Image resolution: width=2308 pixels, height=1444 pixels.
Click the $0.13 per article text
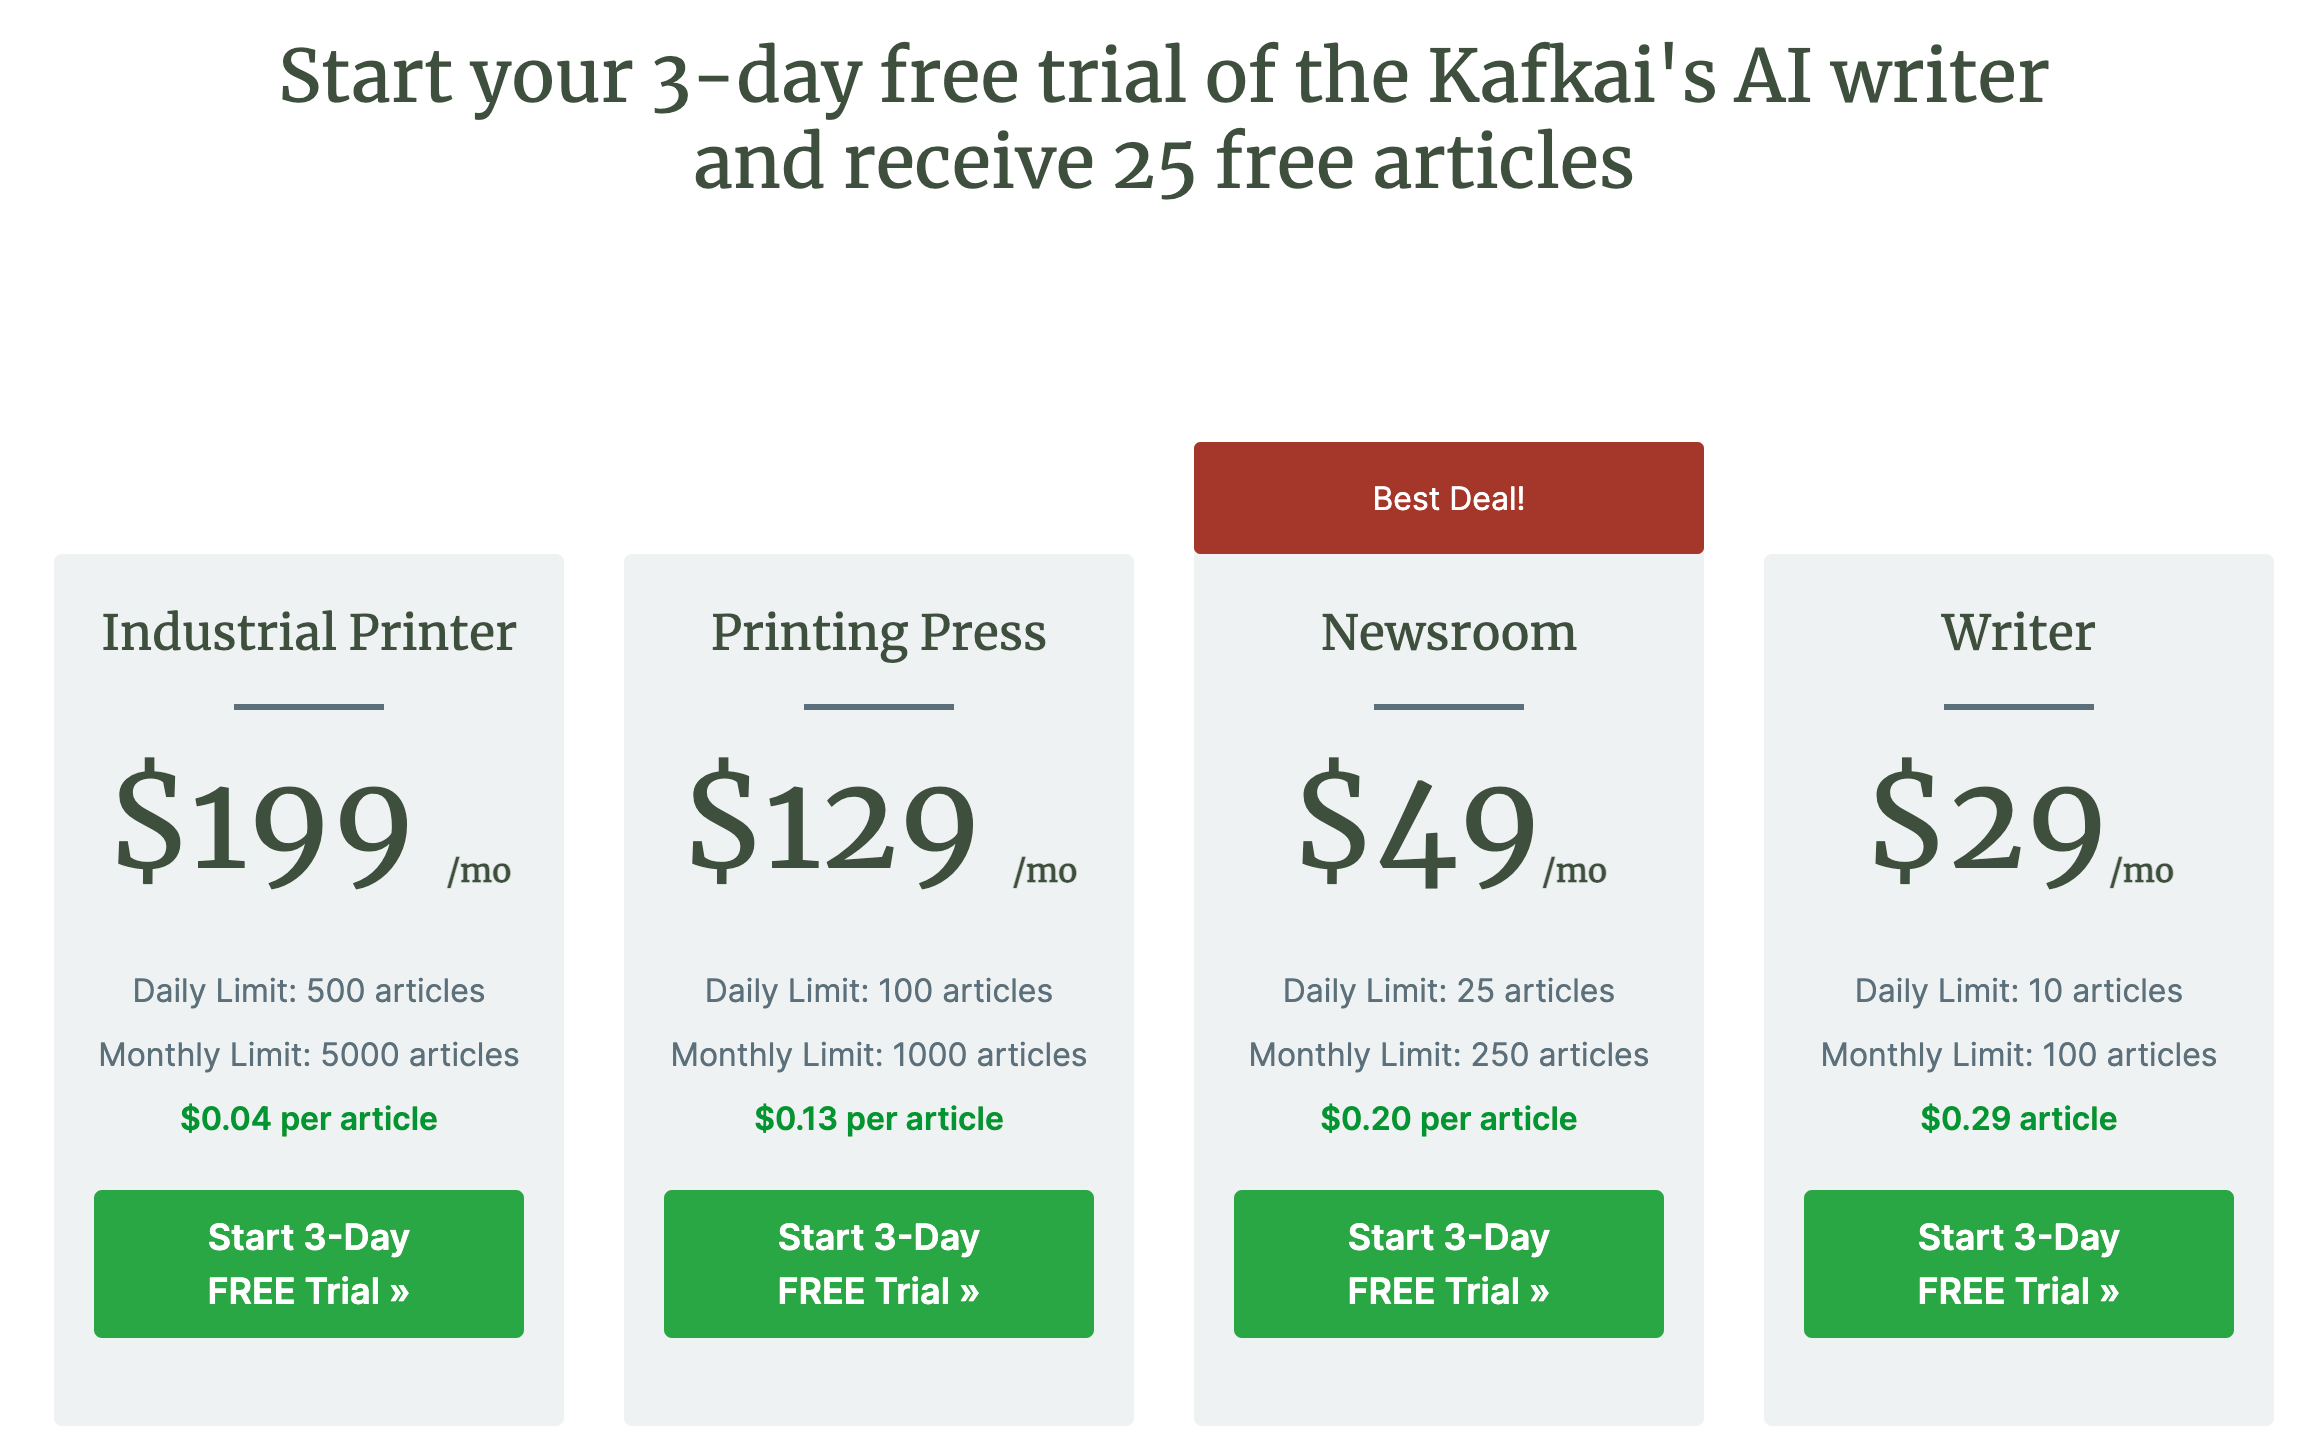(x=878, y=1118)
